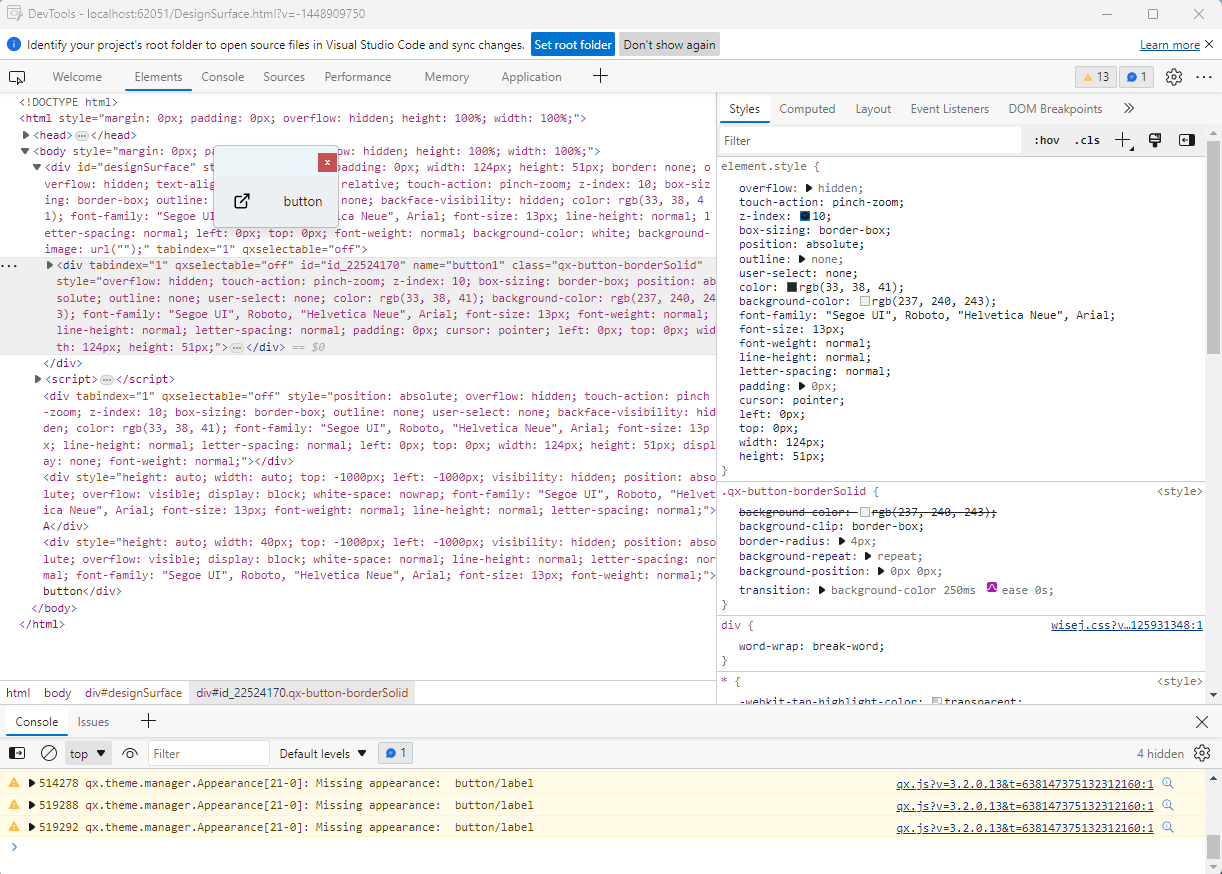Add a drawer tab with plus icon
This screenshot has width=1222, height=874.
coord(148,721)
